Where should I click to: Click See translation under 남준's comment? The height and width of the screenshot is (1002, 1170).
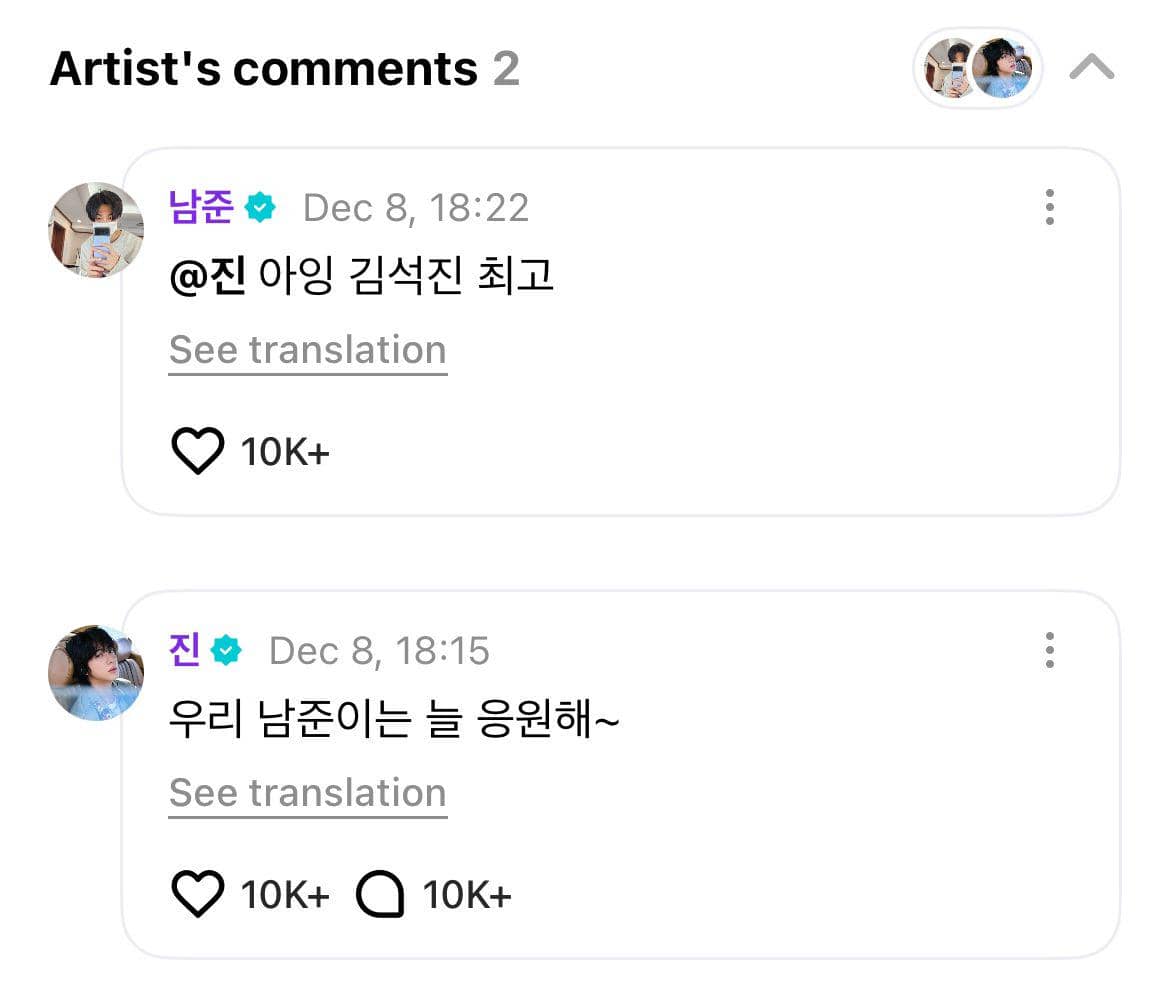point(307,349)
